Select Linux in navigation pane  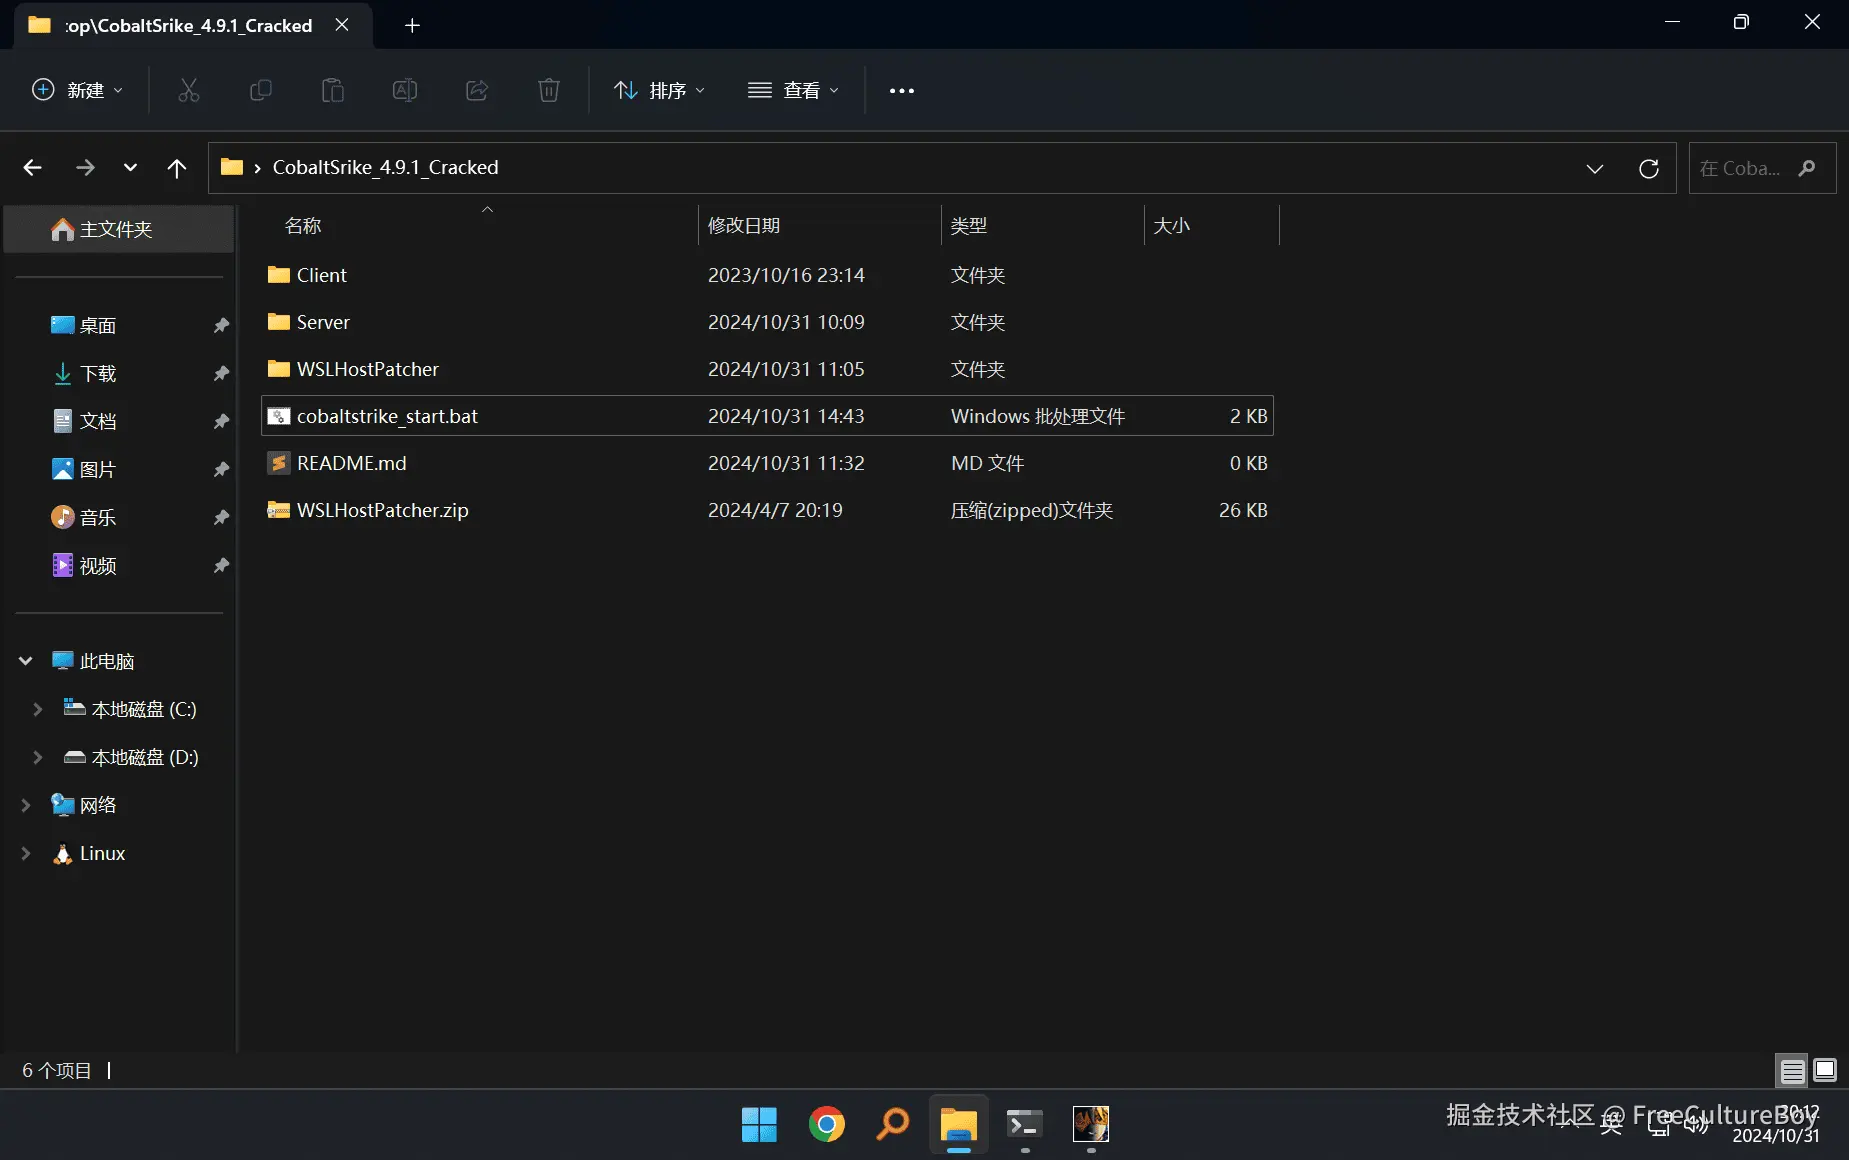[x=102, y=853]
